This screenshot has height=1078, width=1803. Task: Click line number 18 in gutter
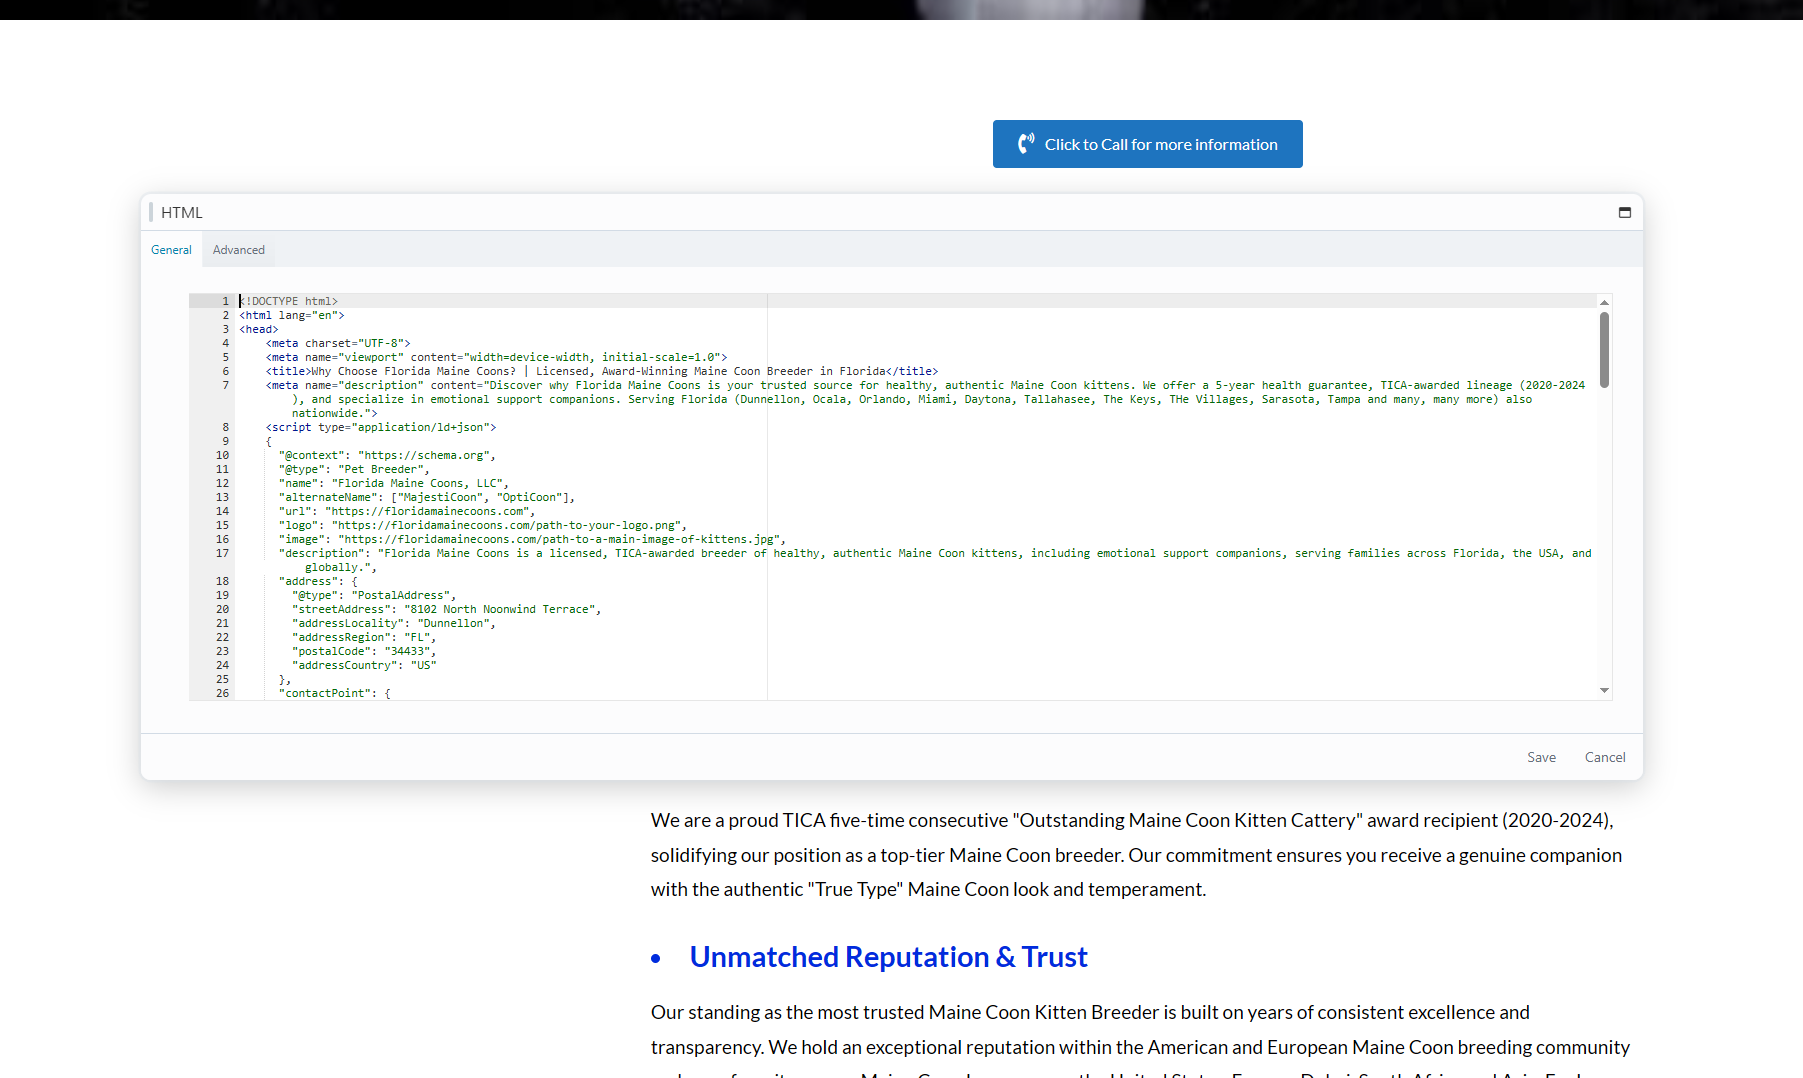[x=222, y=581]
